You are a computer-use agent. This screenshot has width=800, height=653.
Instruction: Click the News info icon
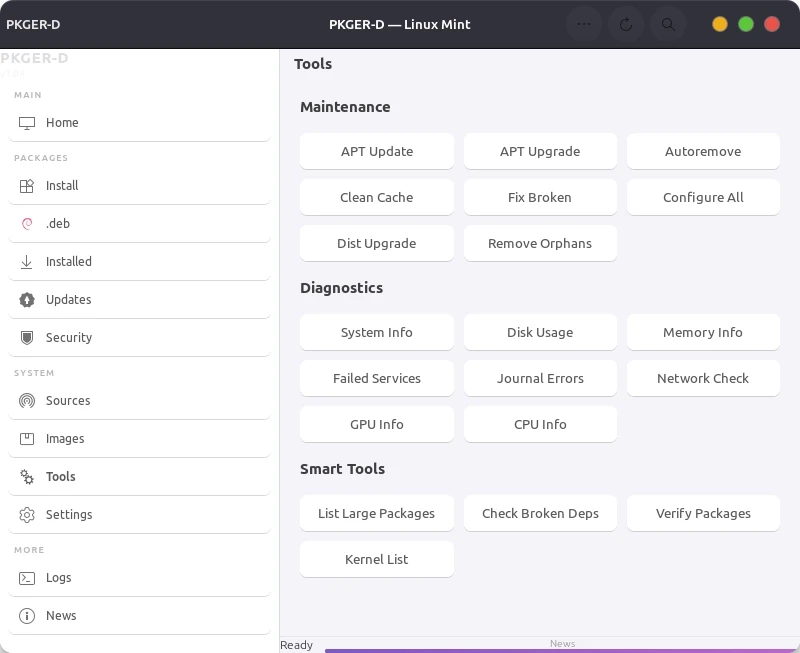pyautogui.click(x=27, y=616)
